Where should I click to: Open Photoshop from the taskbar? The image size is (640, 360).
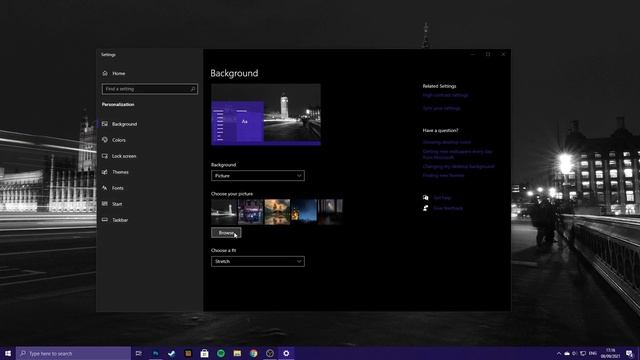156,353
